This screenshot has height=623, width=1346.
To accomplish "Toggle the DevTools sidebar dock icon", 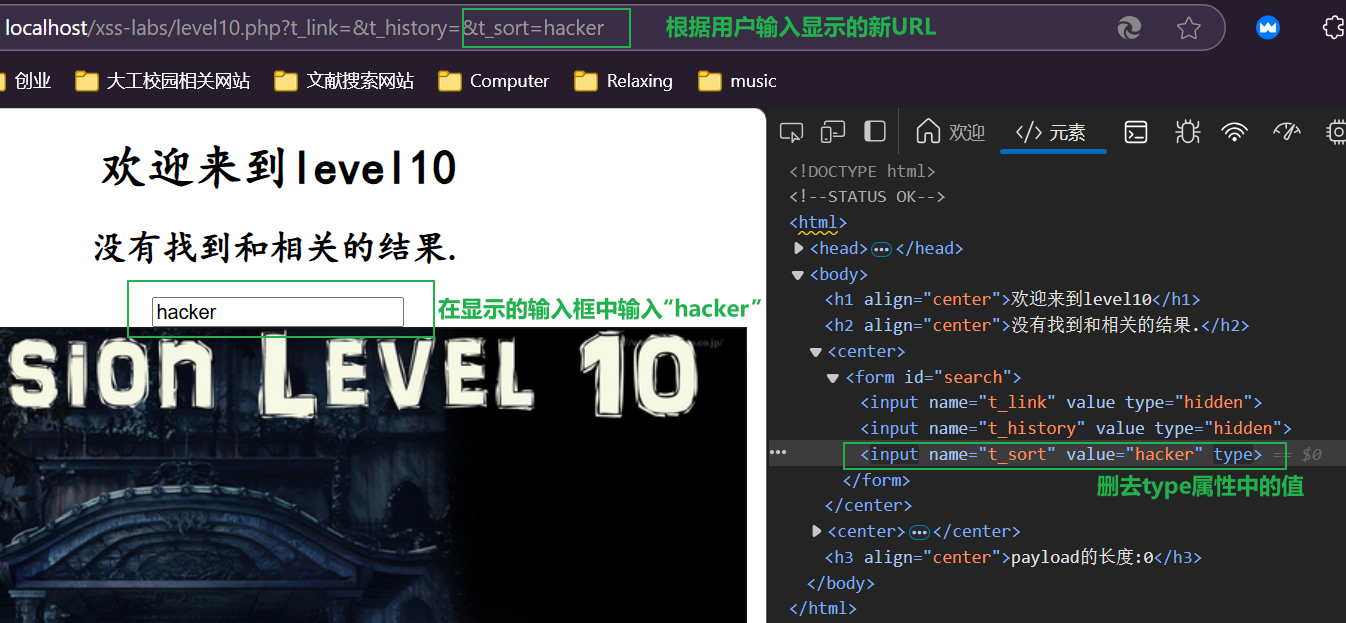I will (x=874, y=132).
